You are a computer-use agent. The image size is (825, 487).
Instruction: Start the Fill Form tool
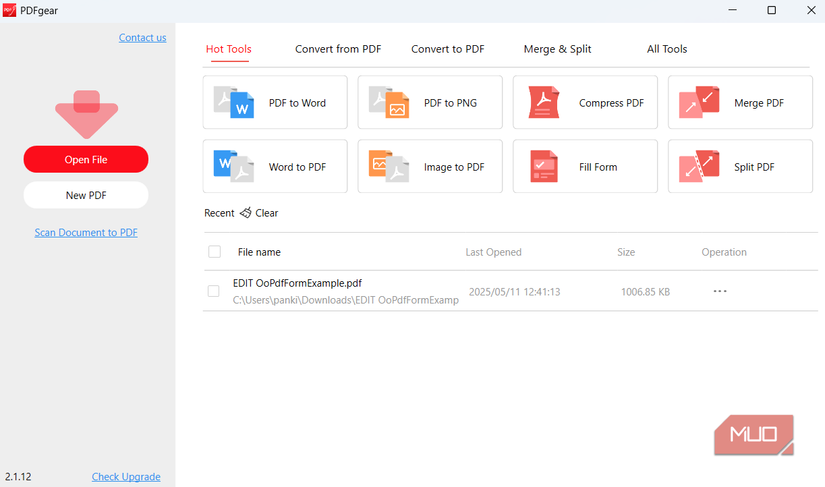pos(585,166)
